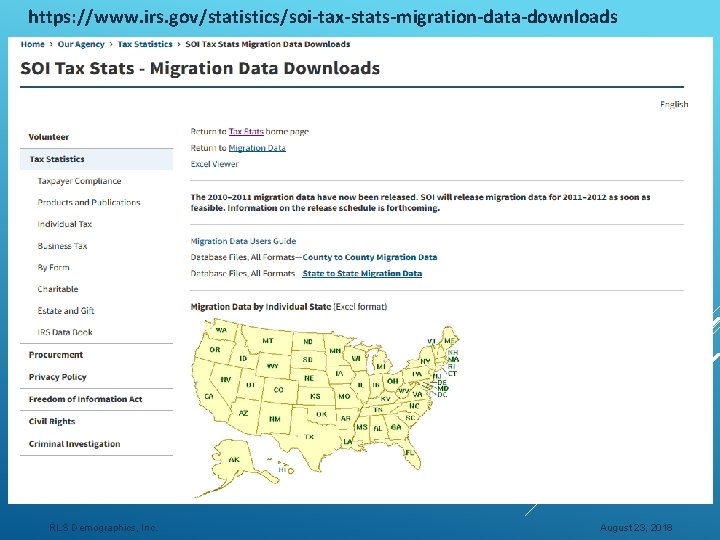Open the Our Agency breadcrumb
720x540 pixels.
coord(81,44)
